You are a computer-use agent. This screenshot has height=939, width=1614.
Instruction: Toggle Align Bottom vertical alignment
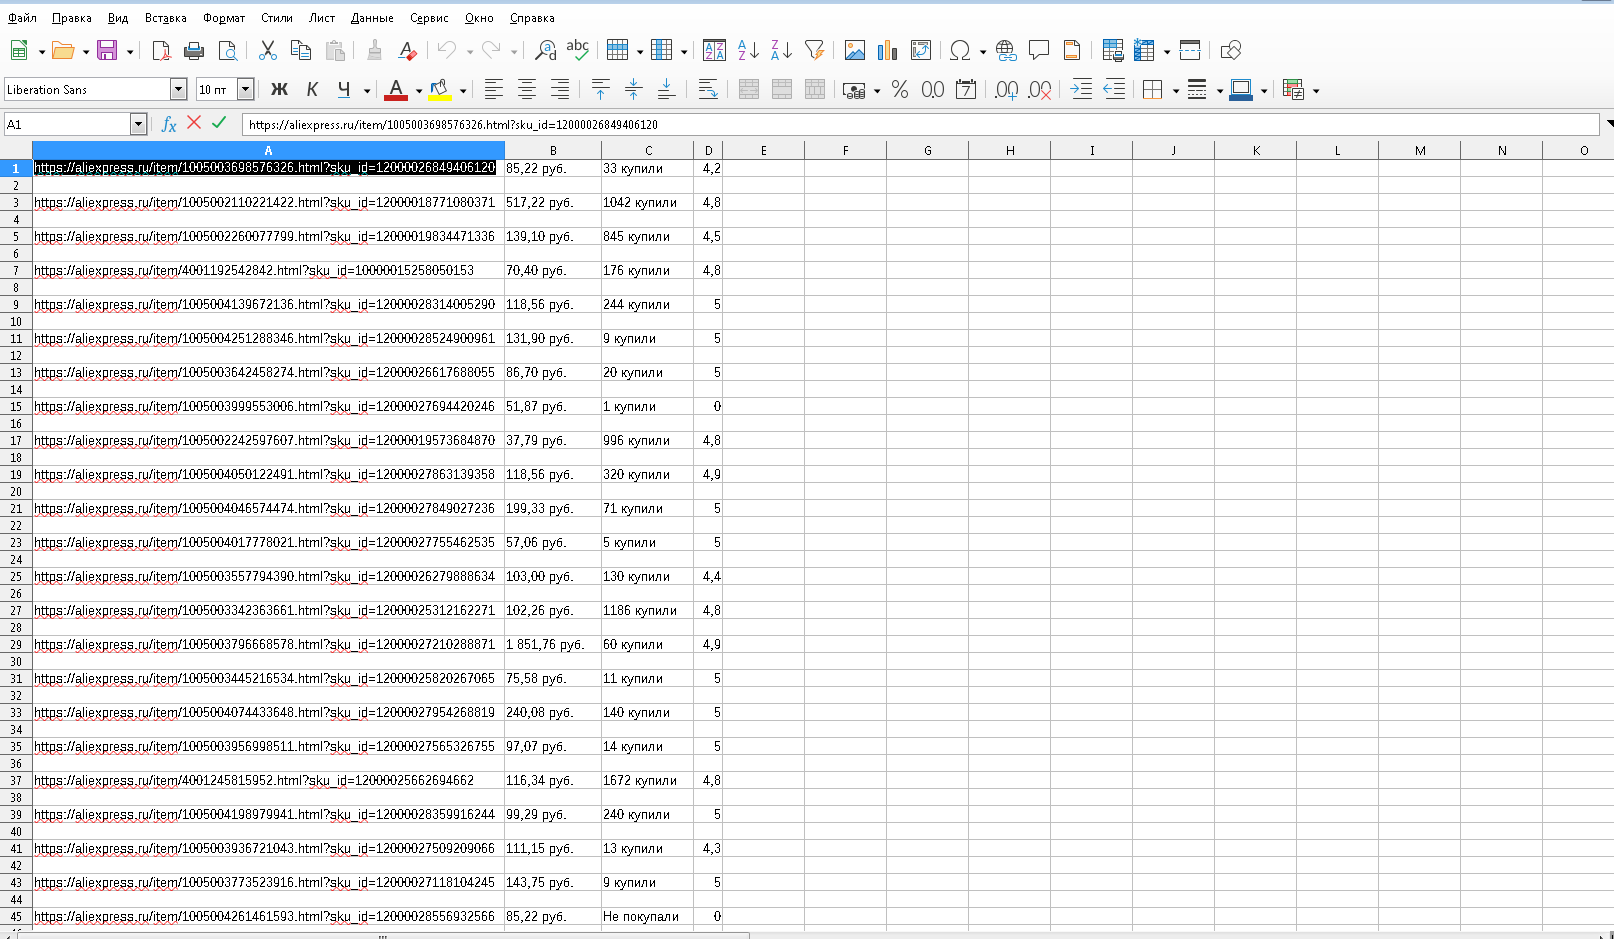(x=666, y=90)
